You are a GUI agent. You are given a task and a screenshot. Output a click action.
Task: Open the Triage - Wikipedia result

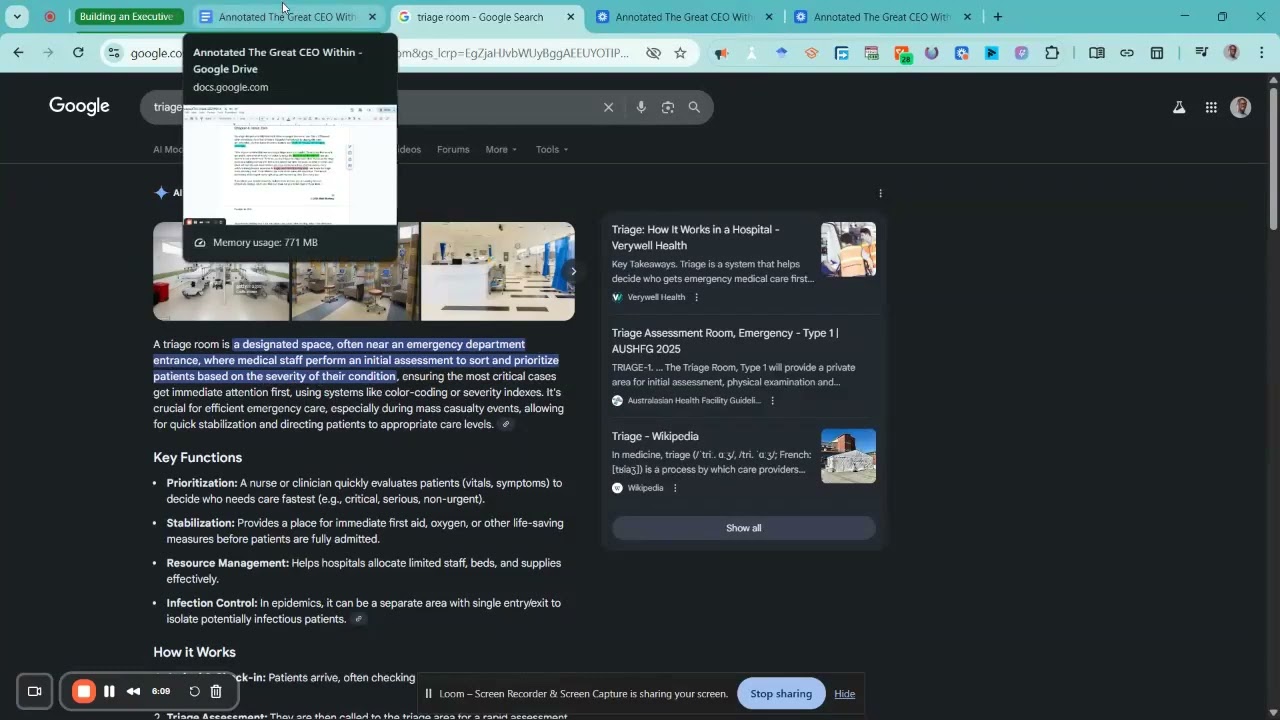tap(655, 436)
